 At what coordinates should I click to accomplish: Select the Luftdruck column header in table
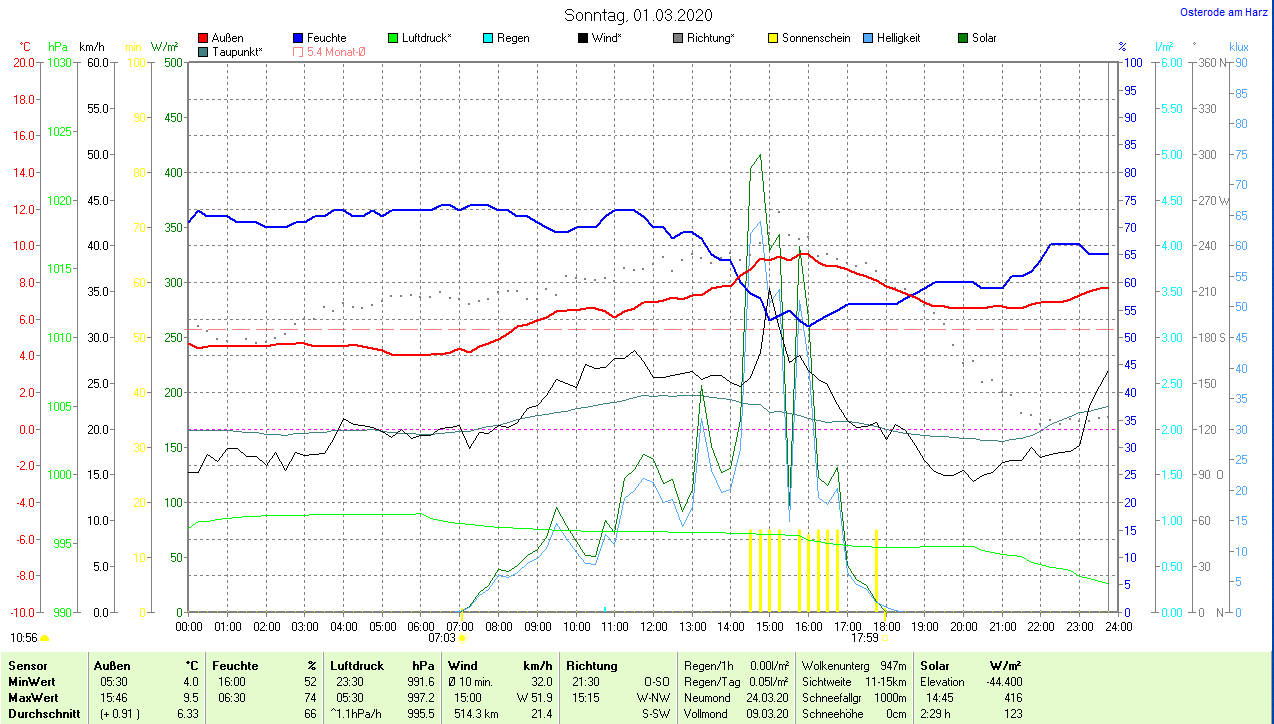point(358,665)
